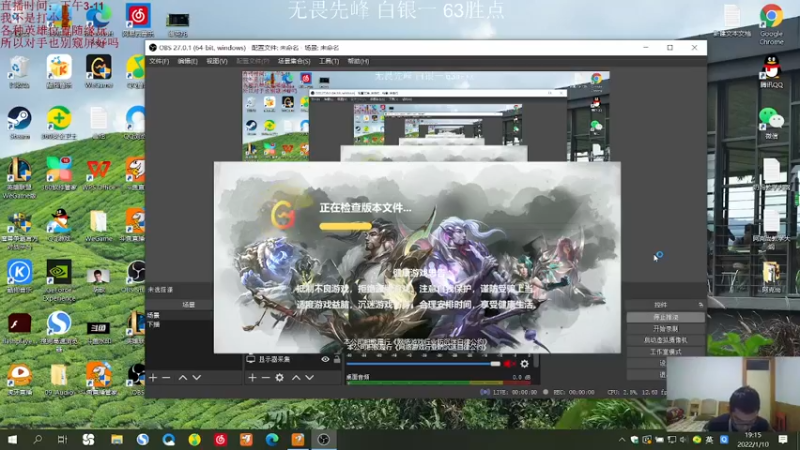Open 腾讯QQ desktop shortcut
This screenshot has width=800, height=450.
(x=771, y=71)
